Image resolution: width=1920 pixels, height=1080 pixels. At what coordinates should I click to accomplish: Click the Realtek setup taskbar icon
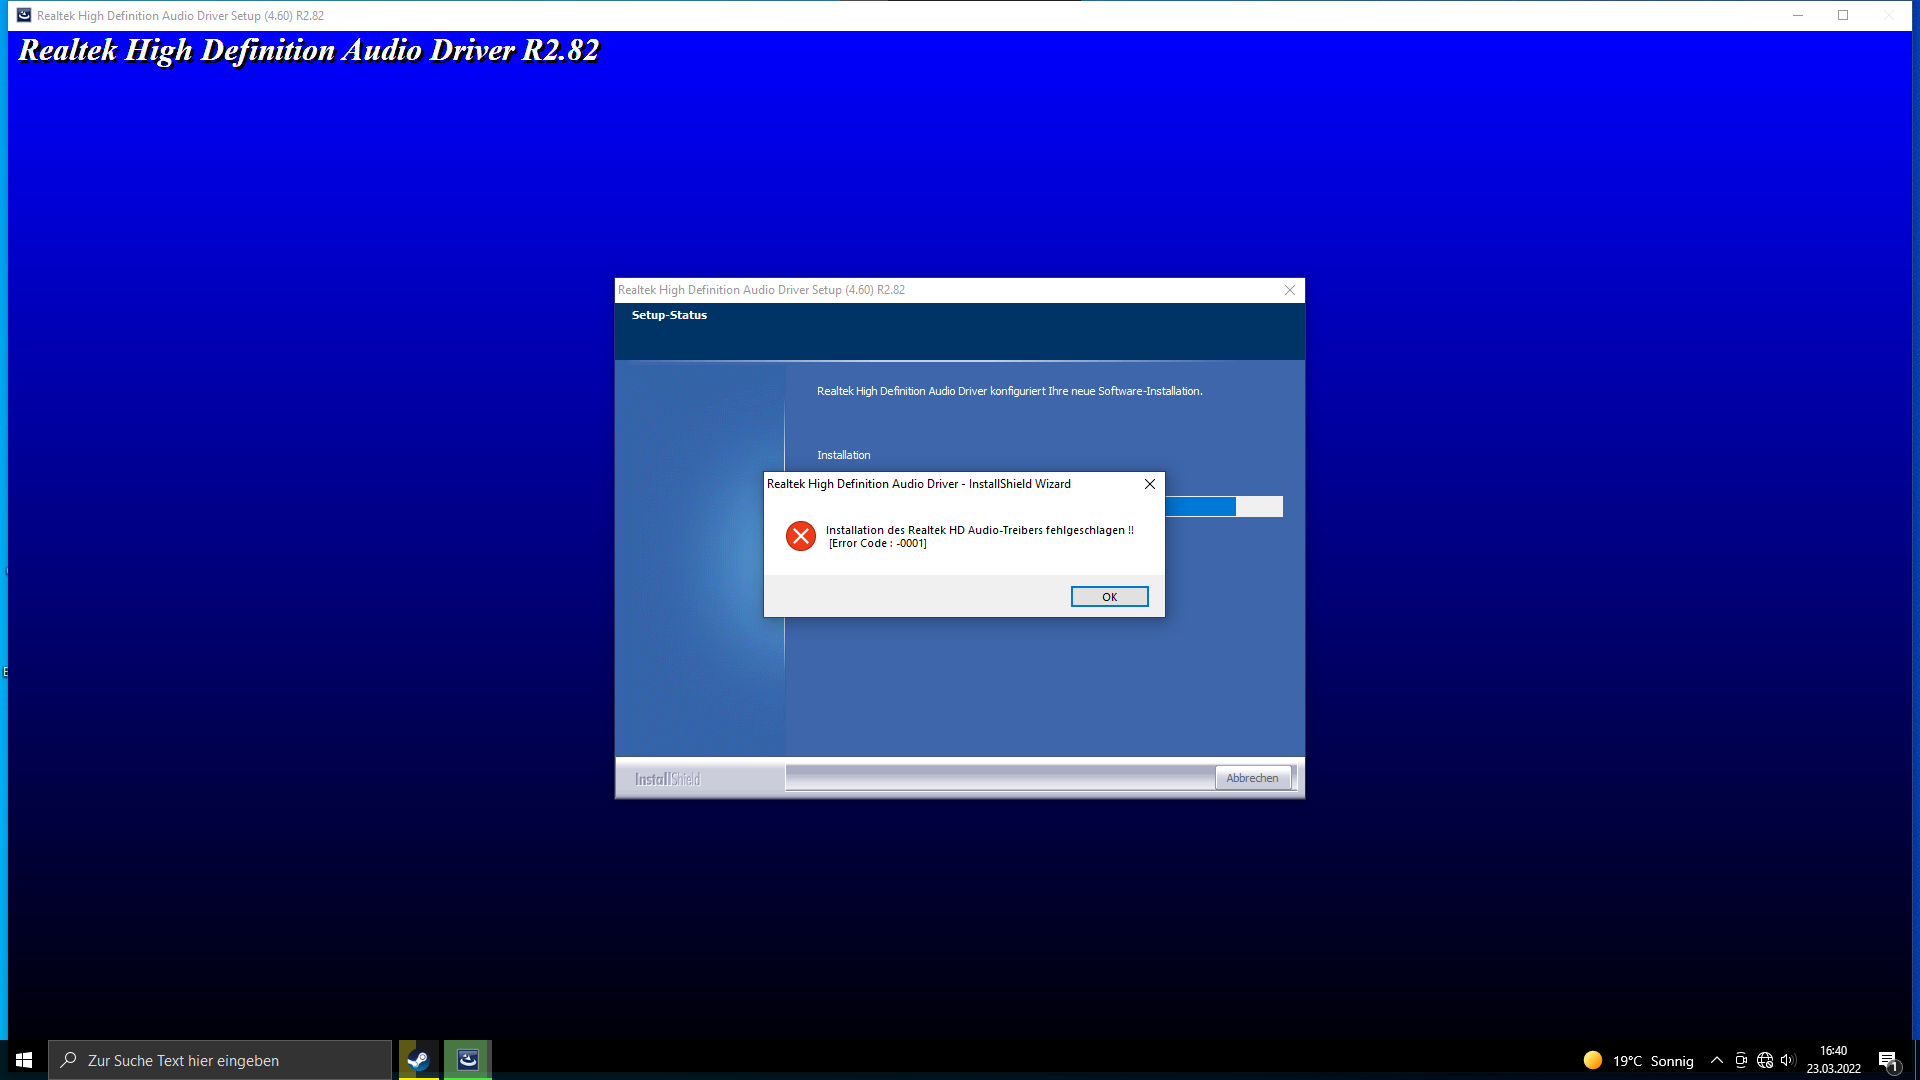467,1060
